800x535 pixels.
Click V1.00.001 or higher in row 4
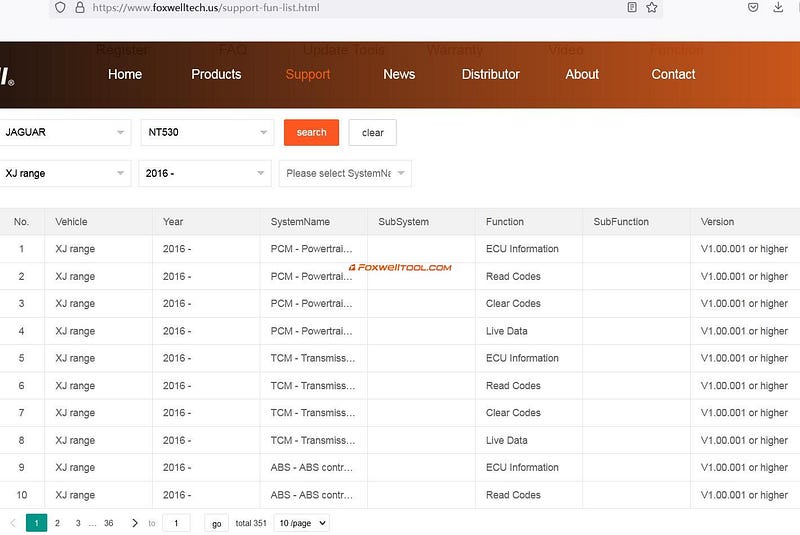click(x=744, y=331)
